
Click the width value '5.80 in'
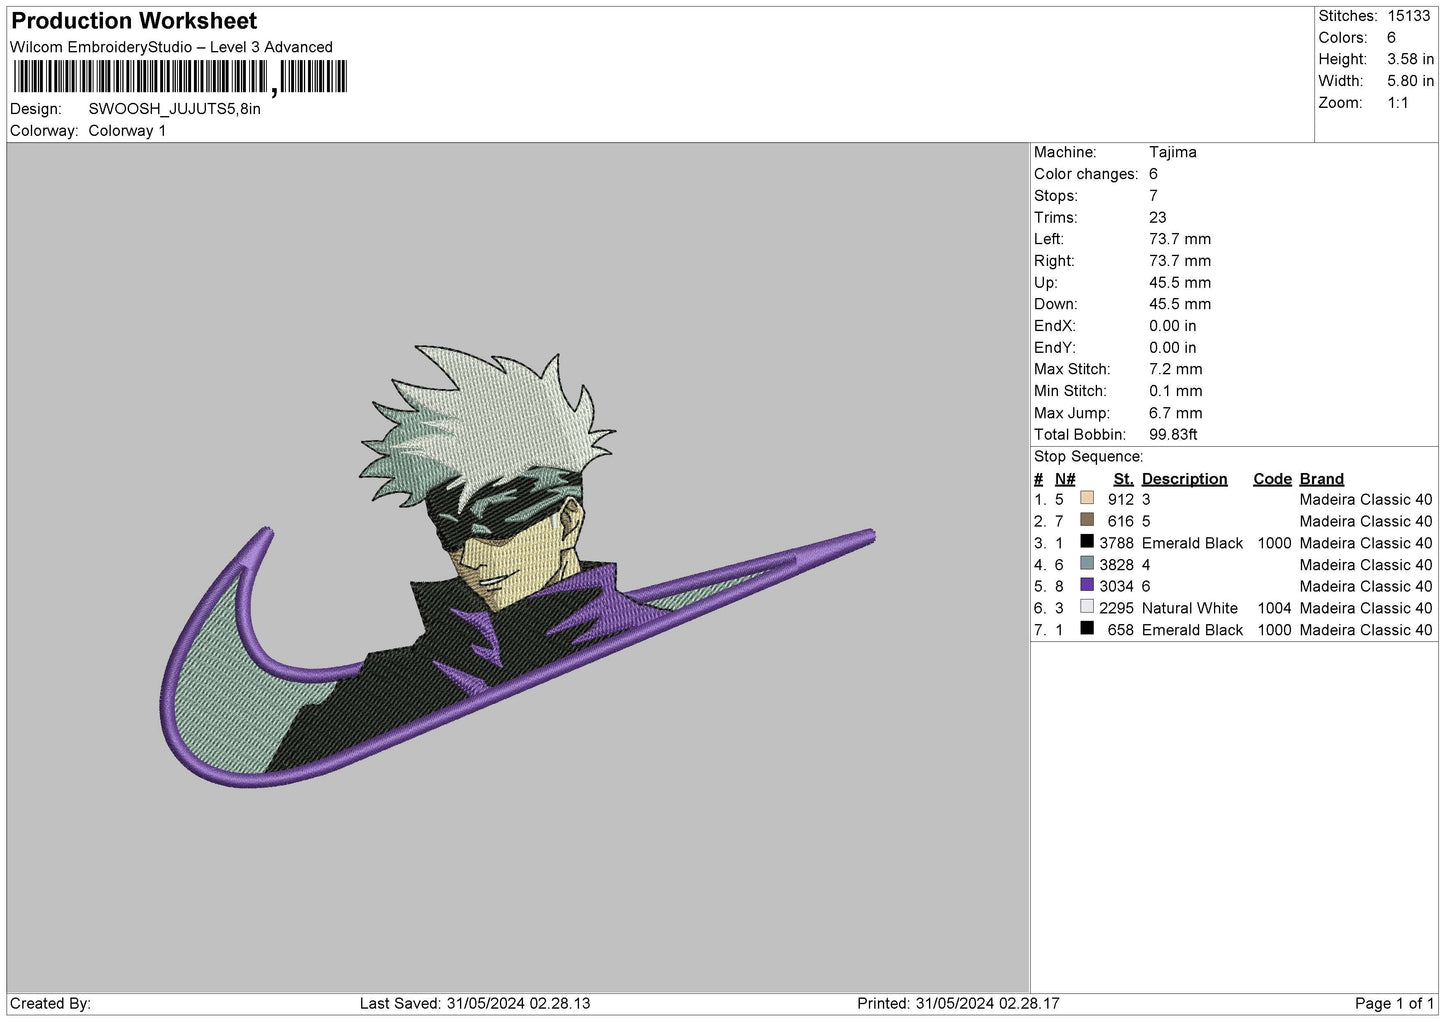(x=1410, y=81)
